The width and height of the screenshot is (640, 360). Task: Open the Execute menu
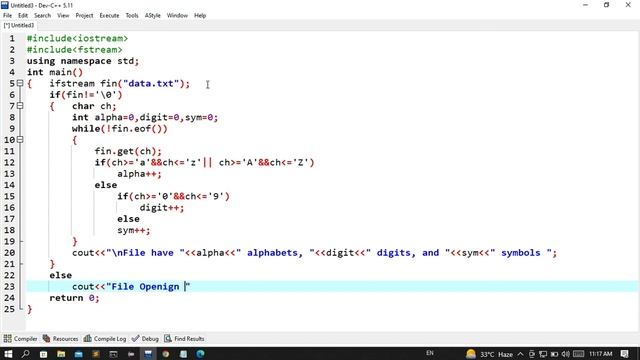(x=109, y=16)
